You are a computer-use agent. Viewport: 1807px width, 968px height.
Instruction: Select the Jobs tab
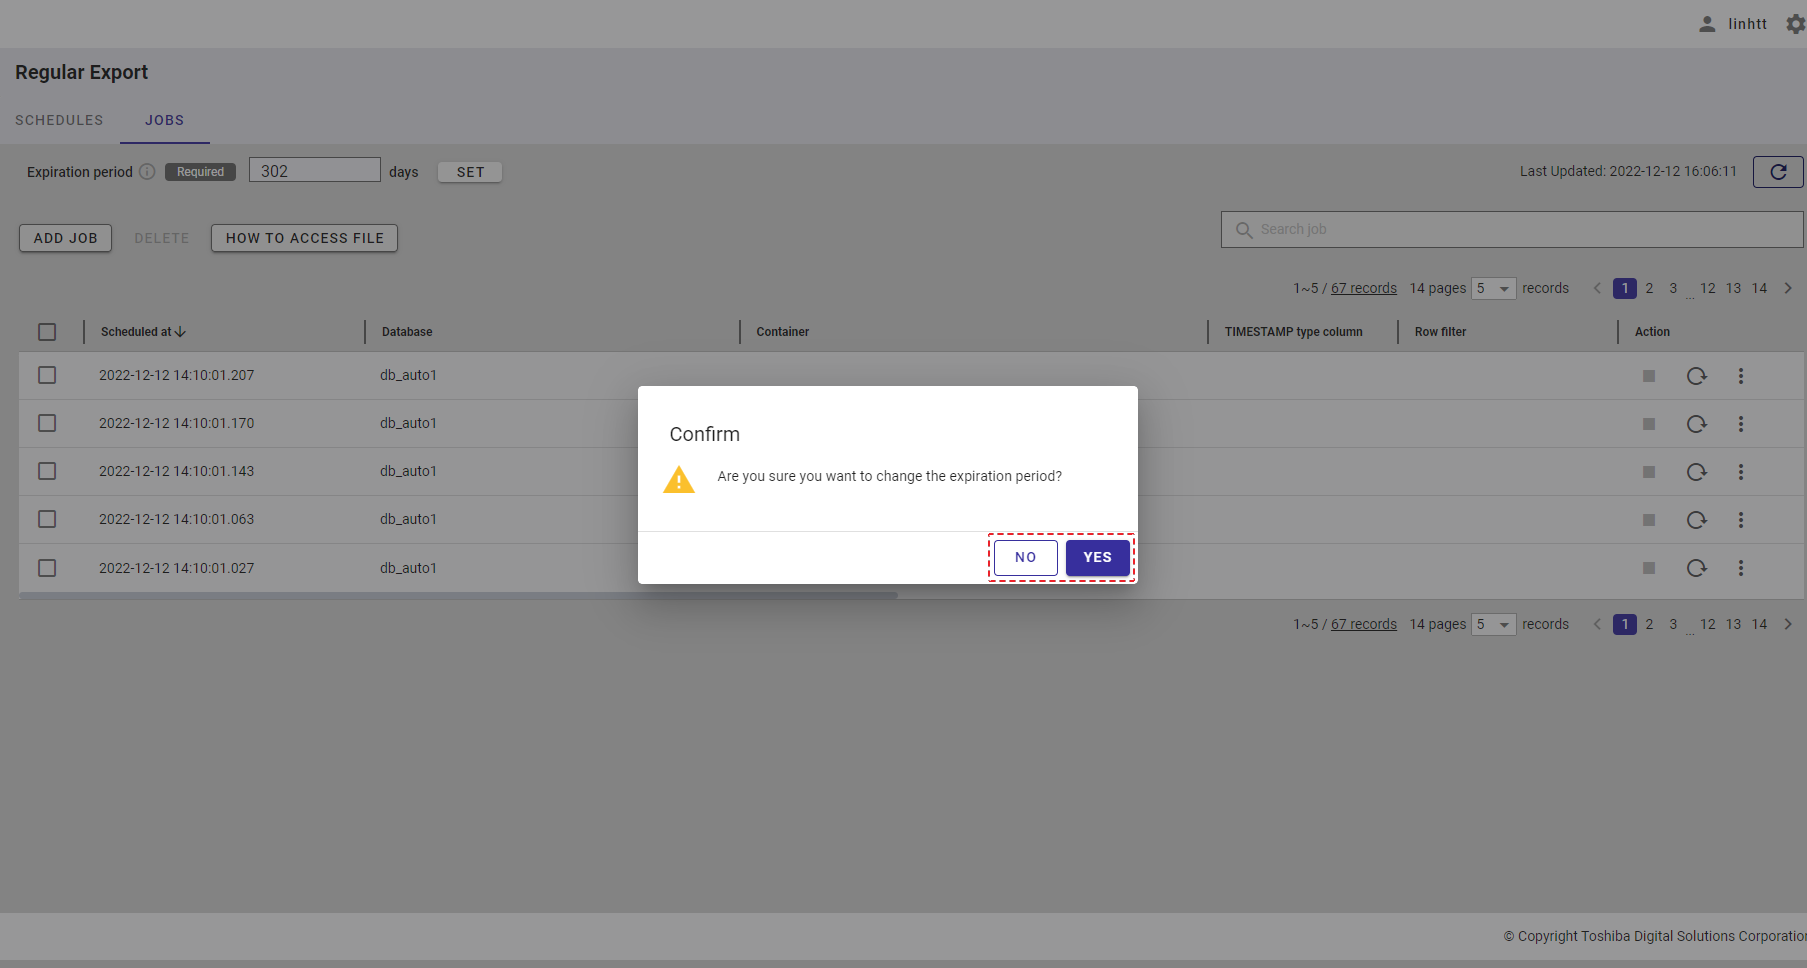tap(164, 120)
